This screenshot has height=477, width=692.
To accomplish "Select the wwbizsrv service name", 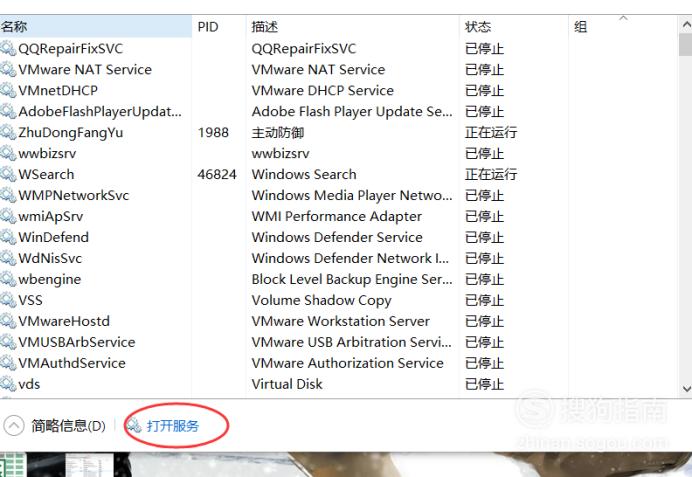I will (47, 153).
